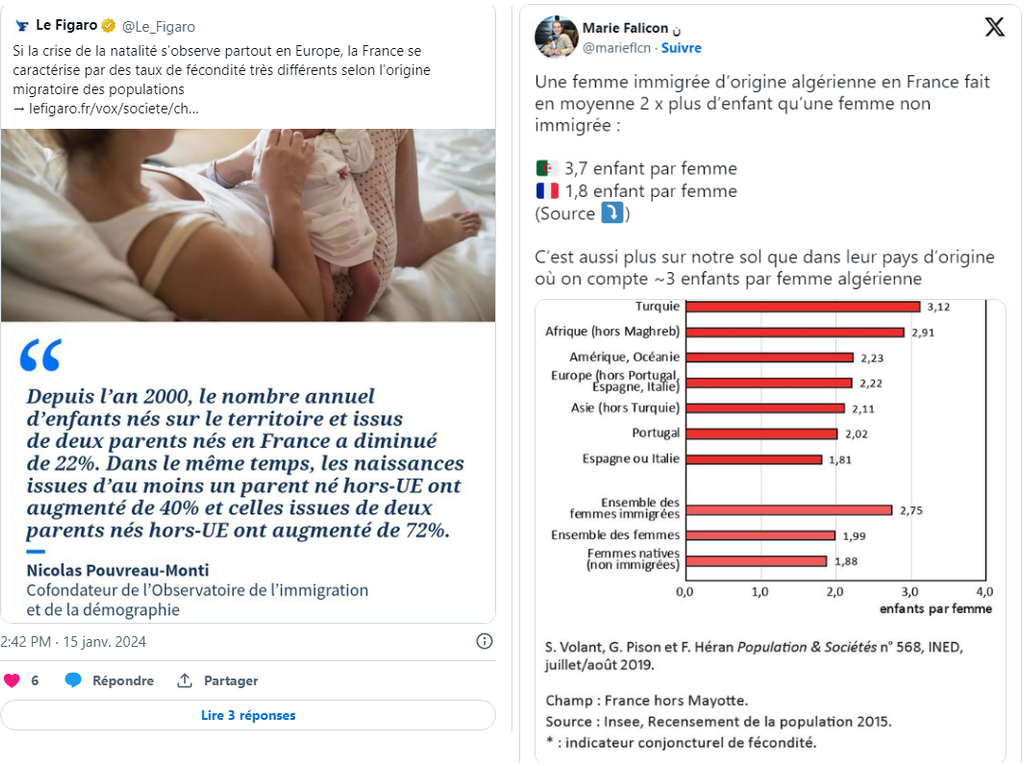The width and height of the screenshot is (1024, 766).
Task: Click the share arrow icon
Action: pyautogui.click(x=184, y=681)
